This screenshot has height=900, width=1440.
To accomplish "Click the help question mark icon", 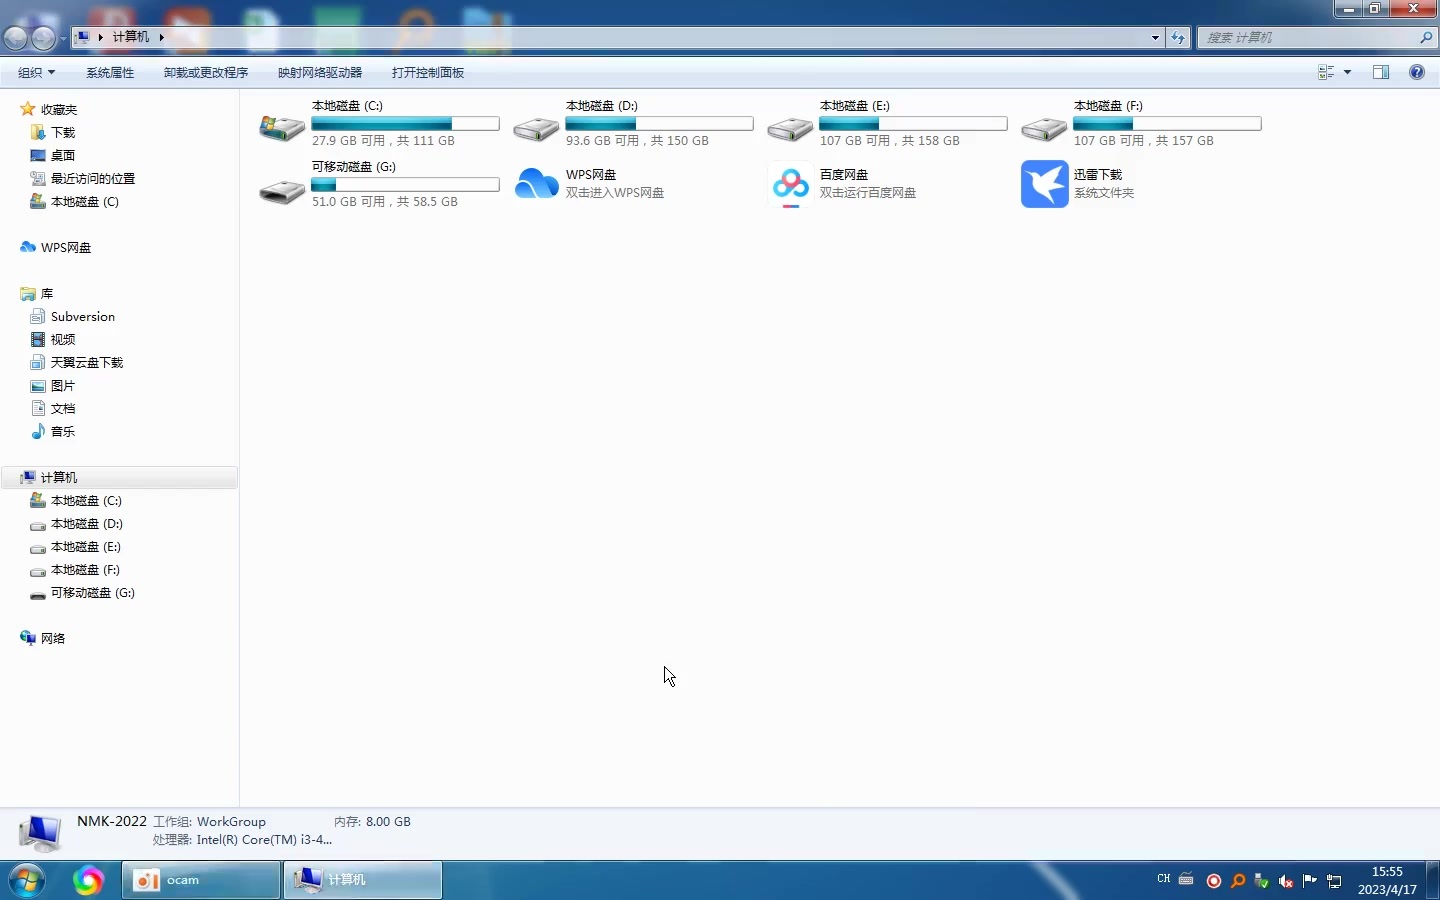I will (1416, 72).
